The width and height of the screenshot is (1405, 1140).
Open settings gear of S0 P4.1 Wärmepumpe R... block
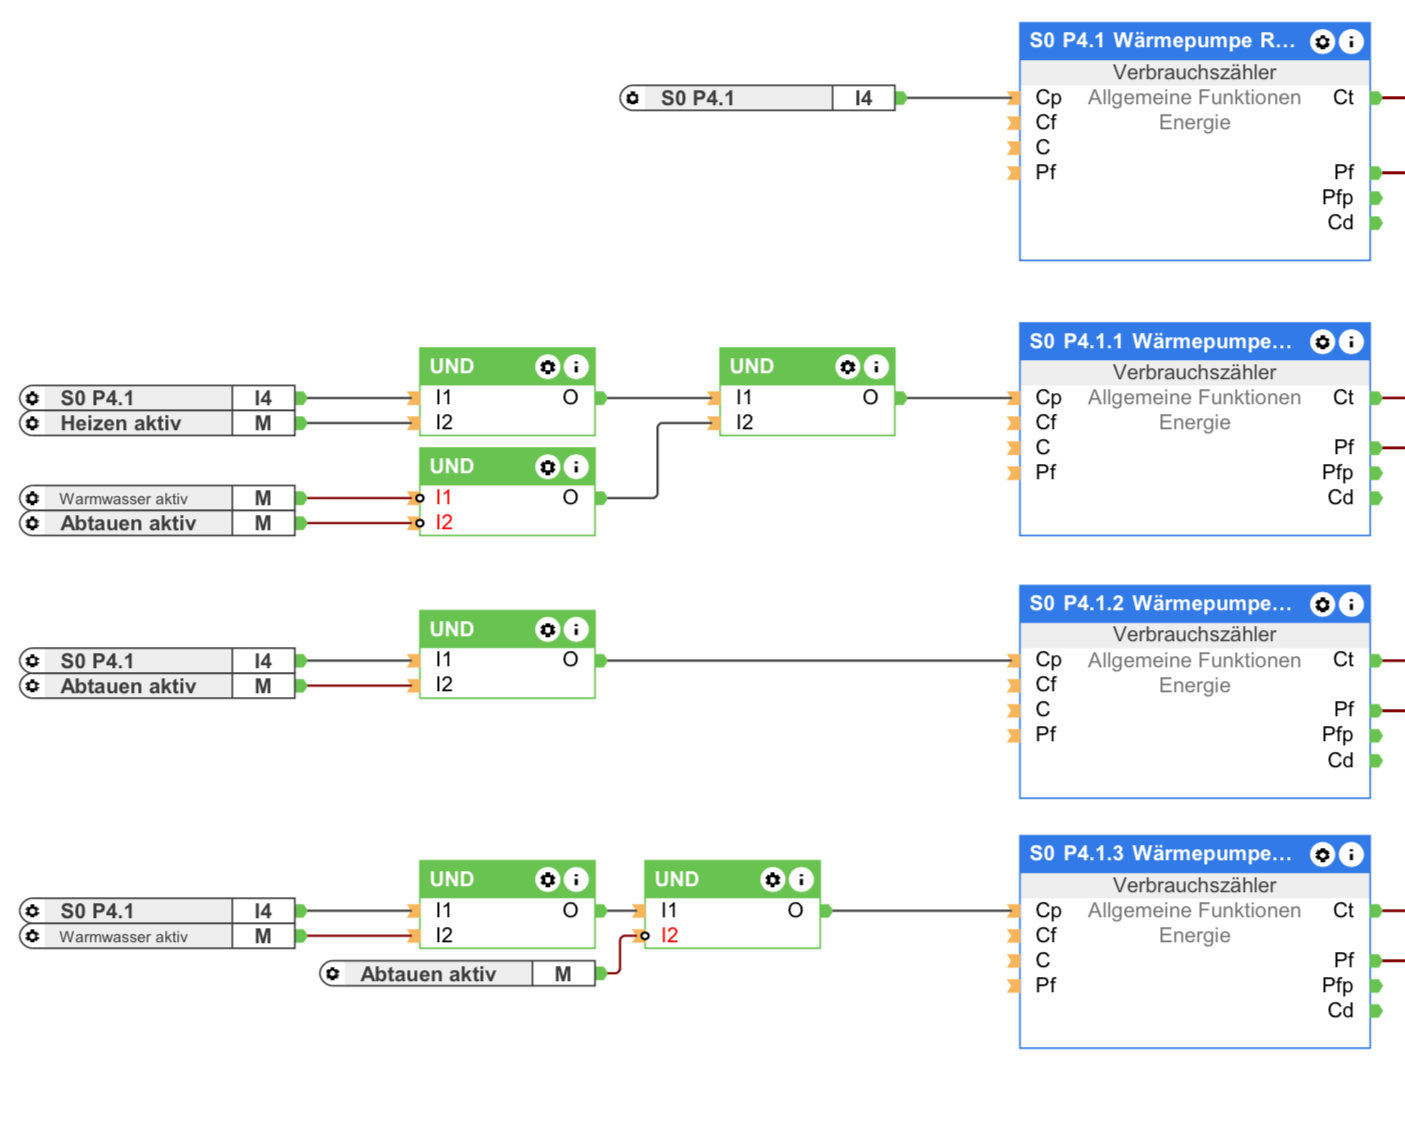[x=1322, y=42]
